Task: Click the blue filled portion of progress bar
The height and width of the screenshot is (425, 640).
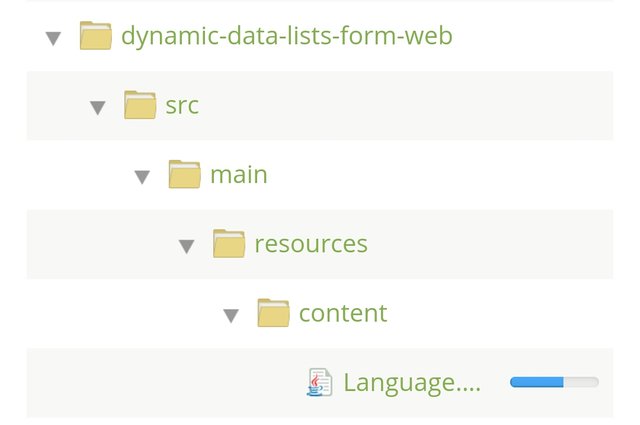Action: (x=536, y=382)
